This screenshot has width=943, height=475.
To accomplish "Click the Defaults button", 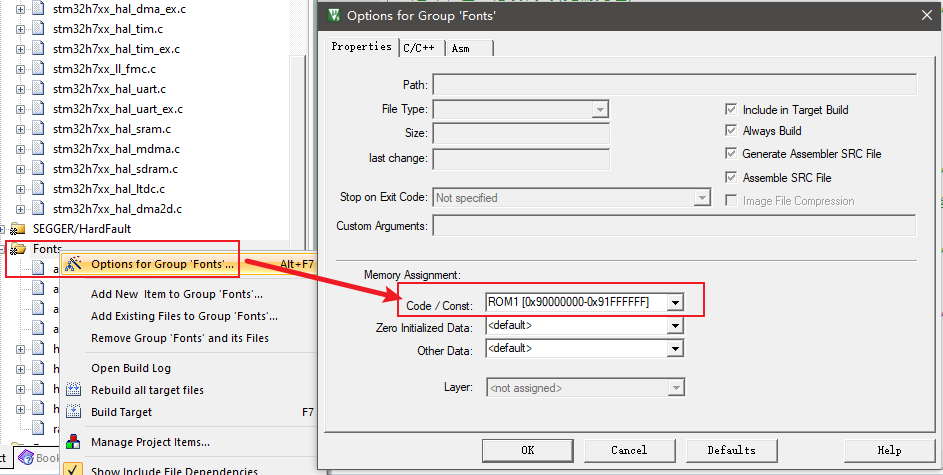I will (x=731, y=450).
